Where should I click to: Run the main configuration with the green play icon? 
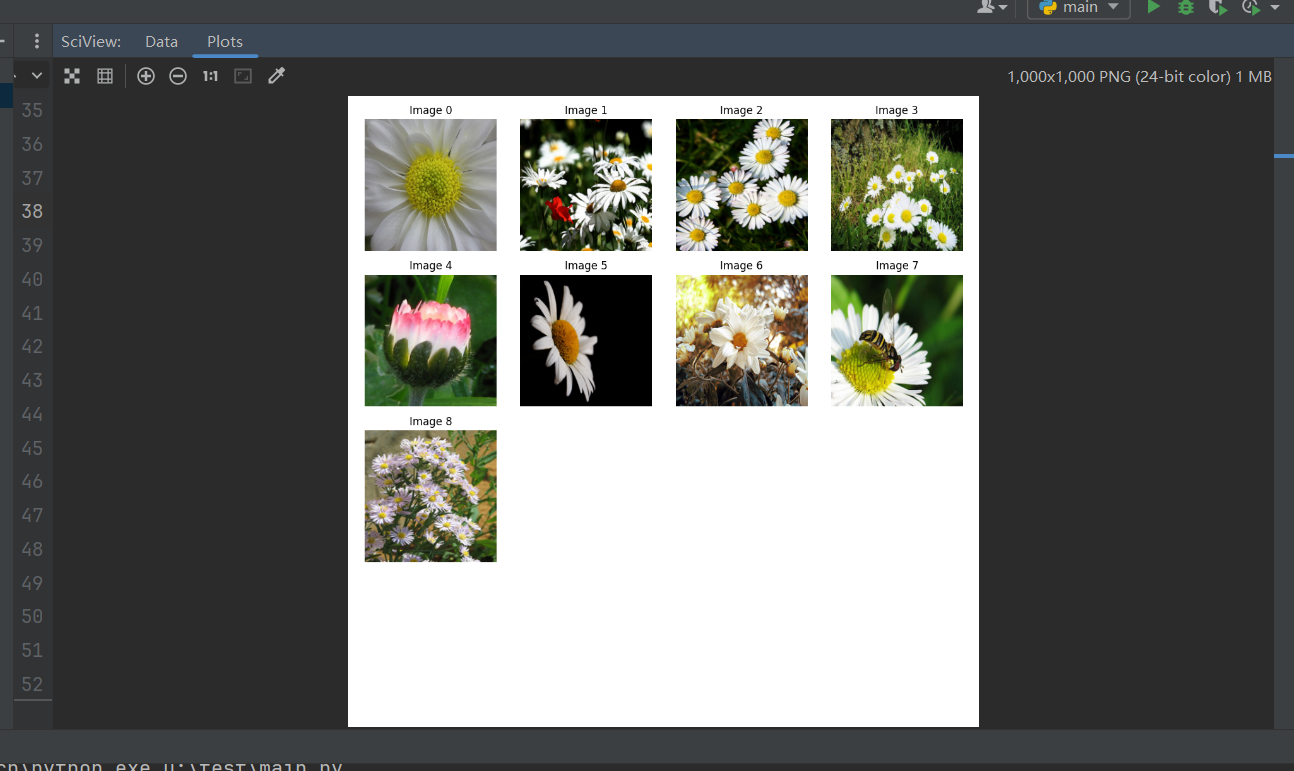pos(1153,7)
